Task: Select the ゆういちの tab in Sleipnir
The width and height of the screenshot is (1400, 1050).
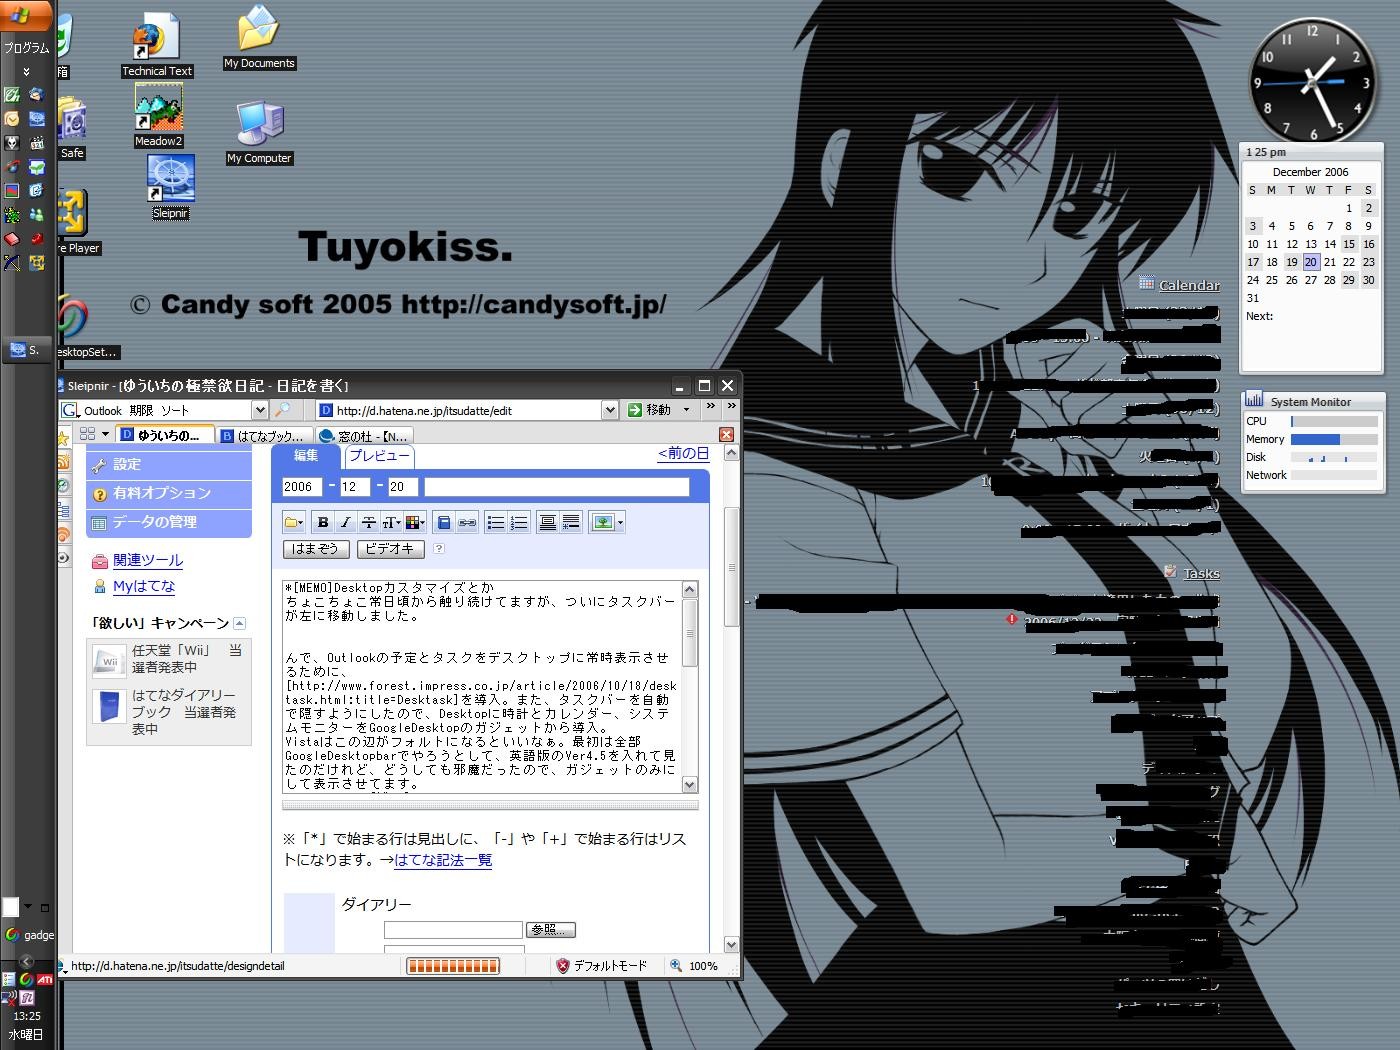Action: click(165, 435)
